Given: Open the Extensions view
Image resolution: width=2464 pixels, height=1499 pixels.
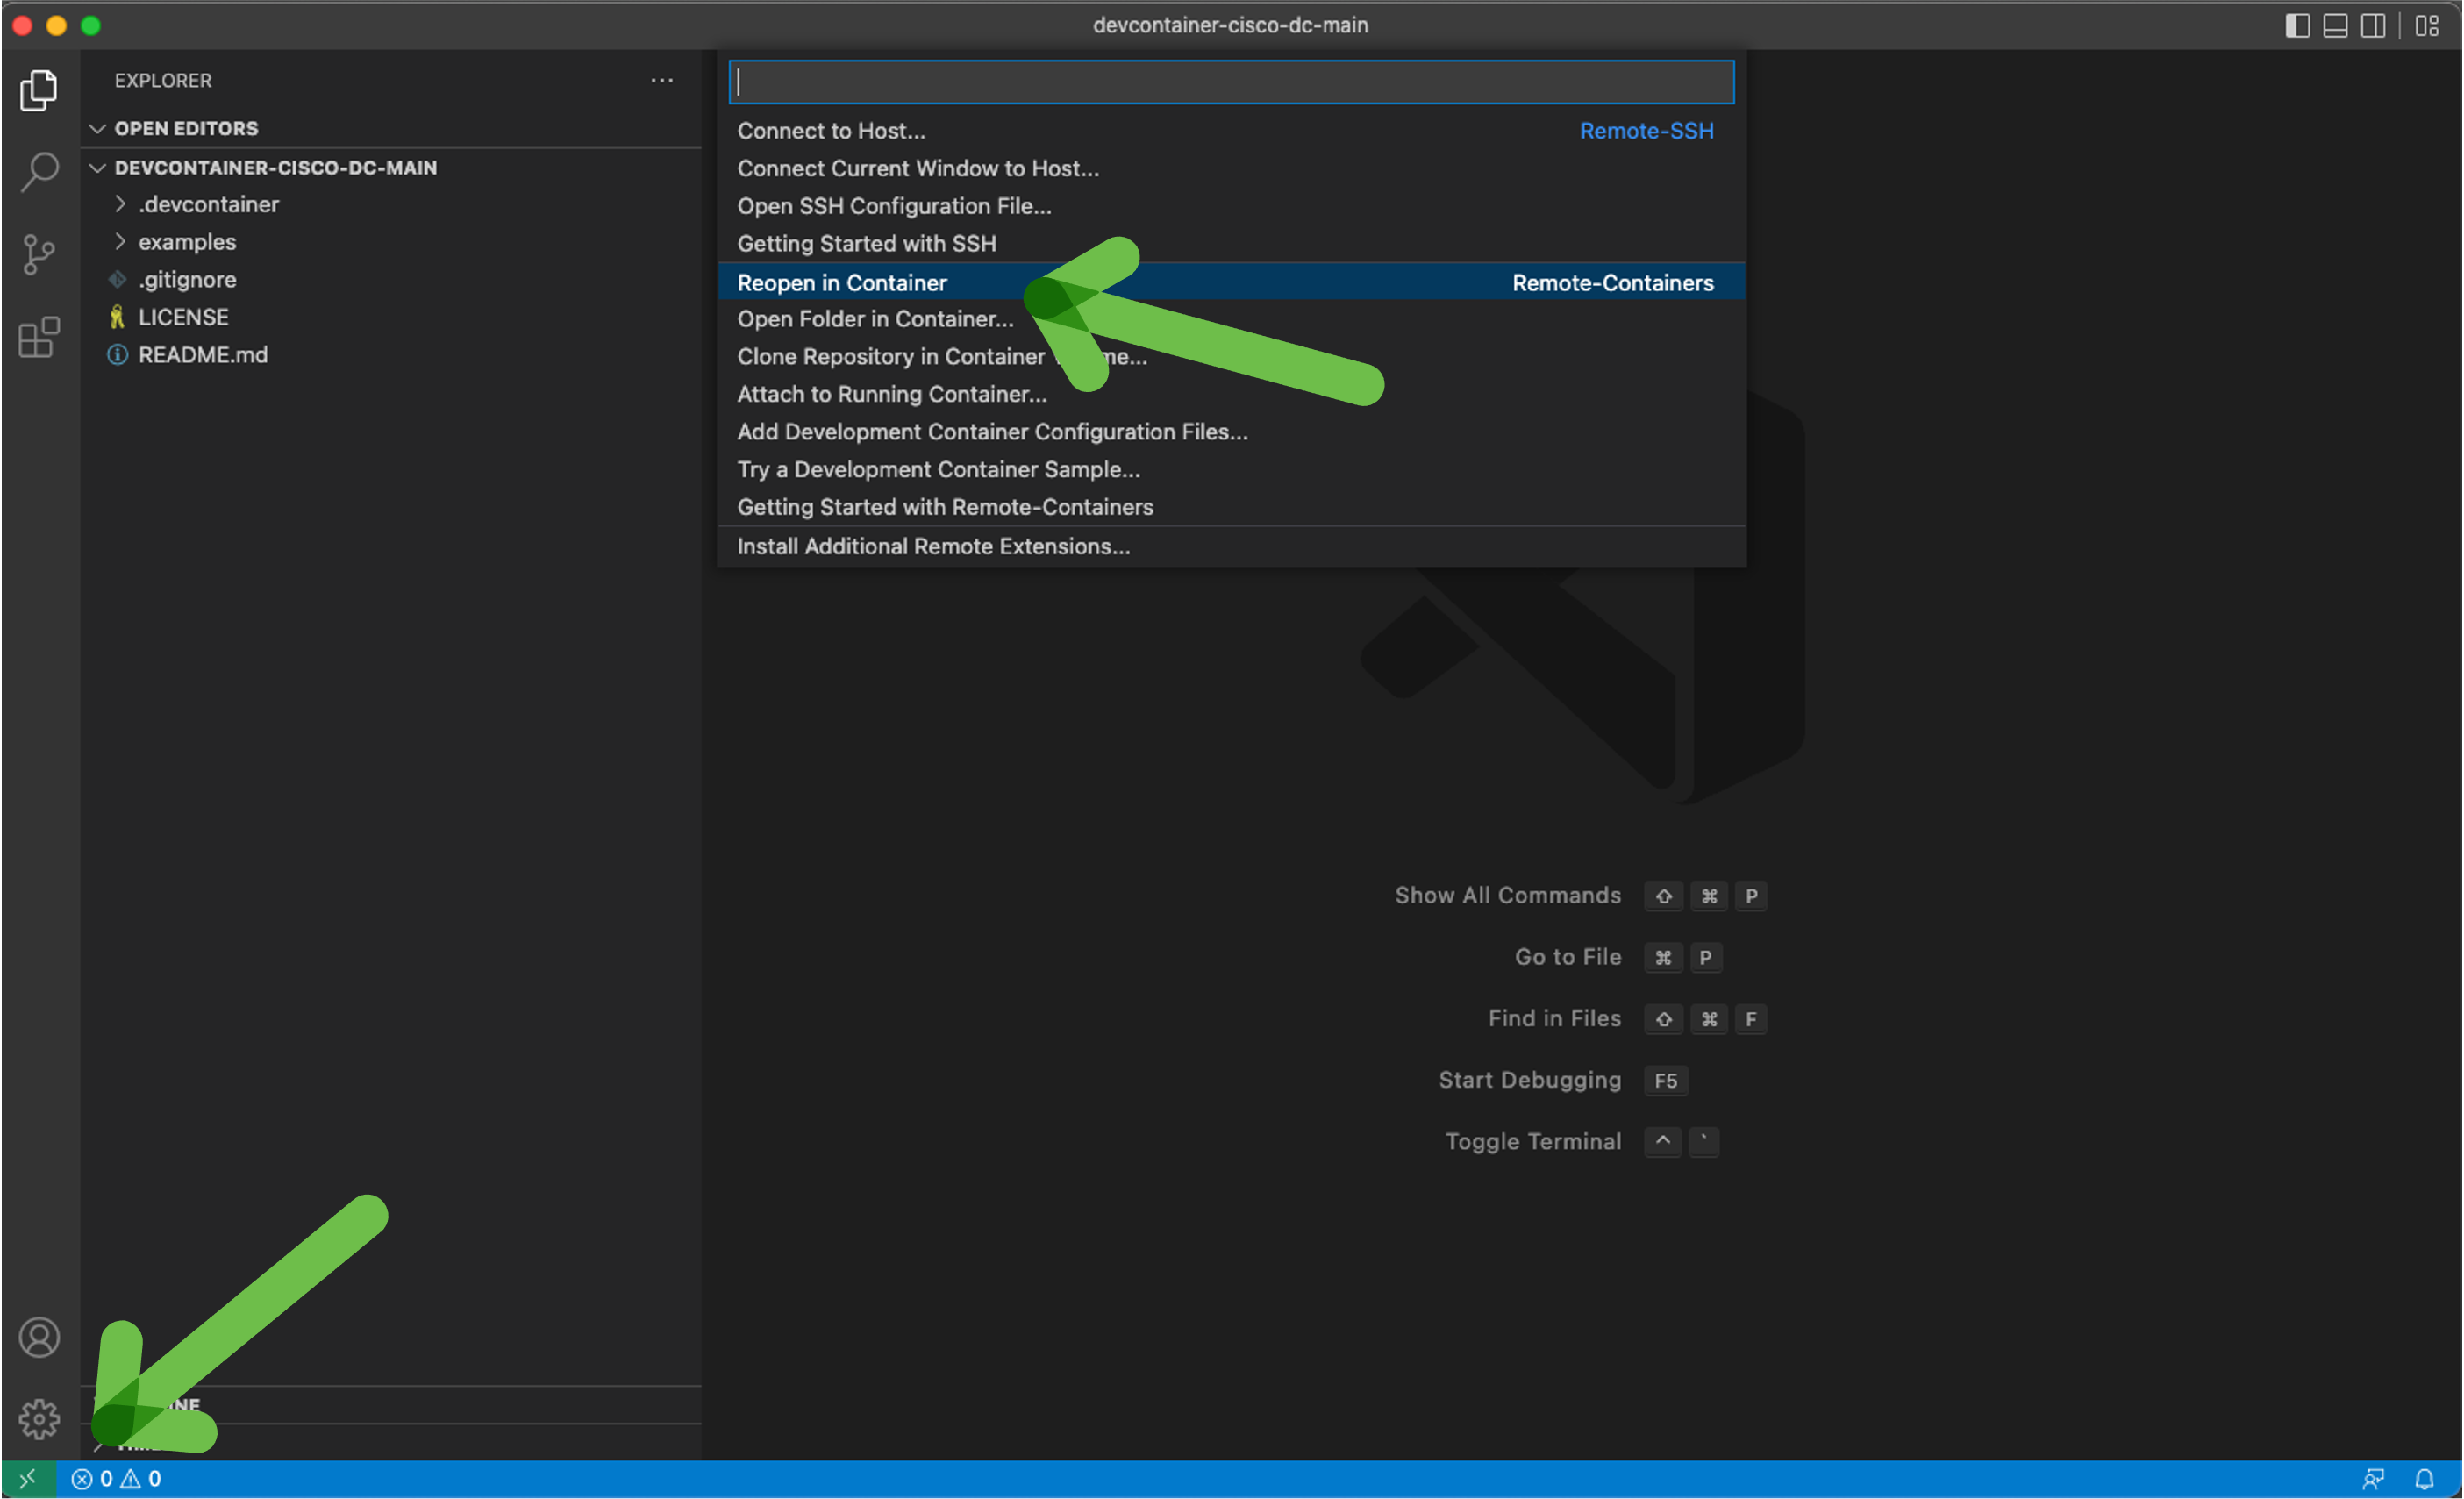Looking at the screenshot, I should tap(39, 337).
